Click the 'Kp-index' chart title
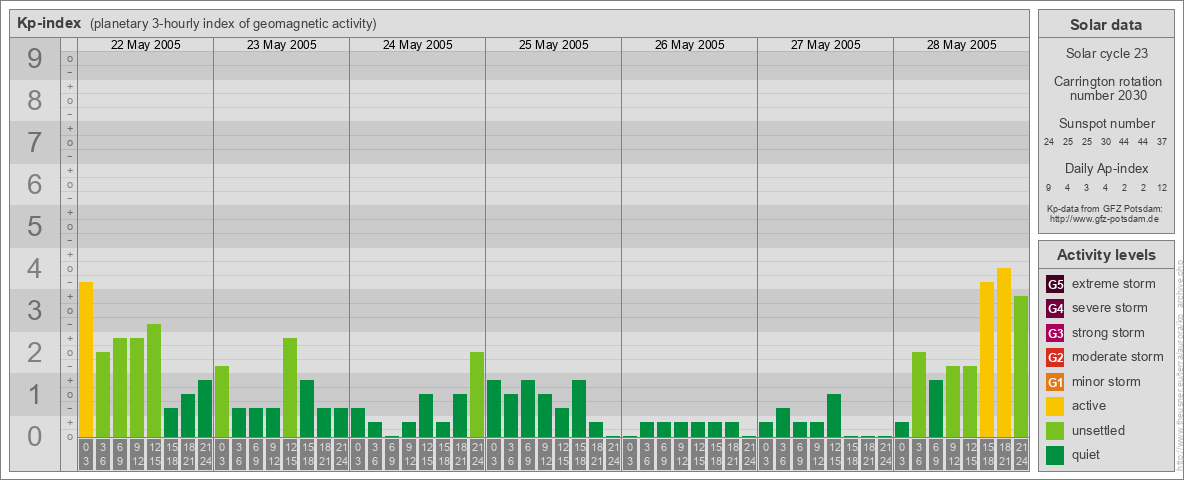 (x=49, y=23)
